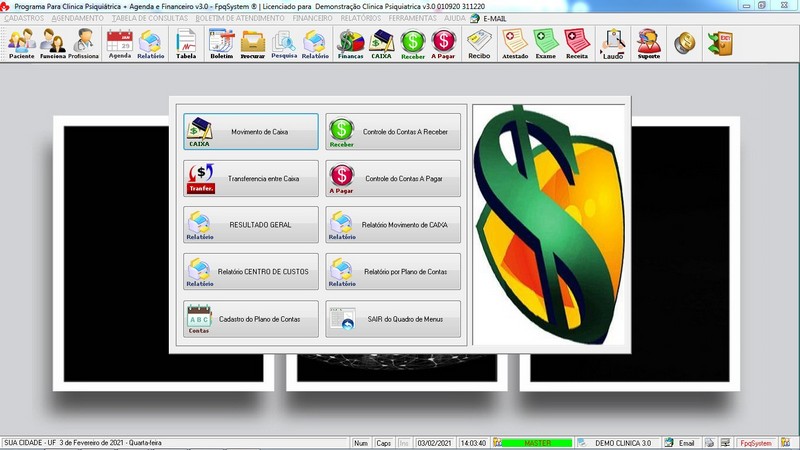The width and height of the screenshot is (800, 450).
Task: Click the Relatório icon next to Agenda
Action: [x=151, y=44]
